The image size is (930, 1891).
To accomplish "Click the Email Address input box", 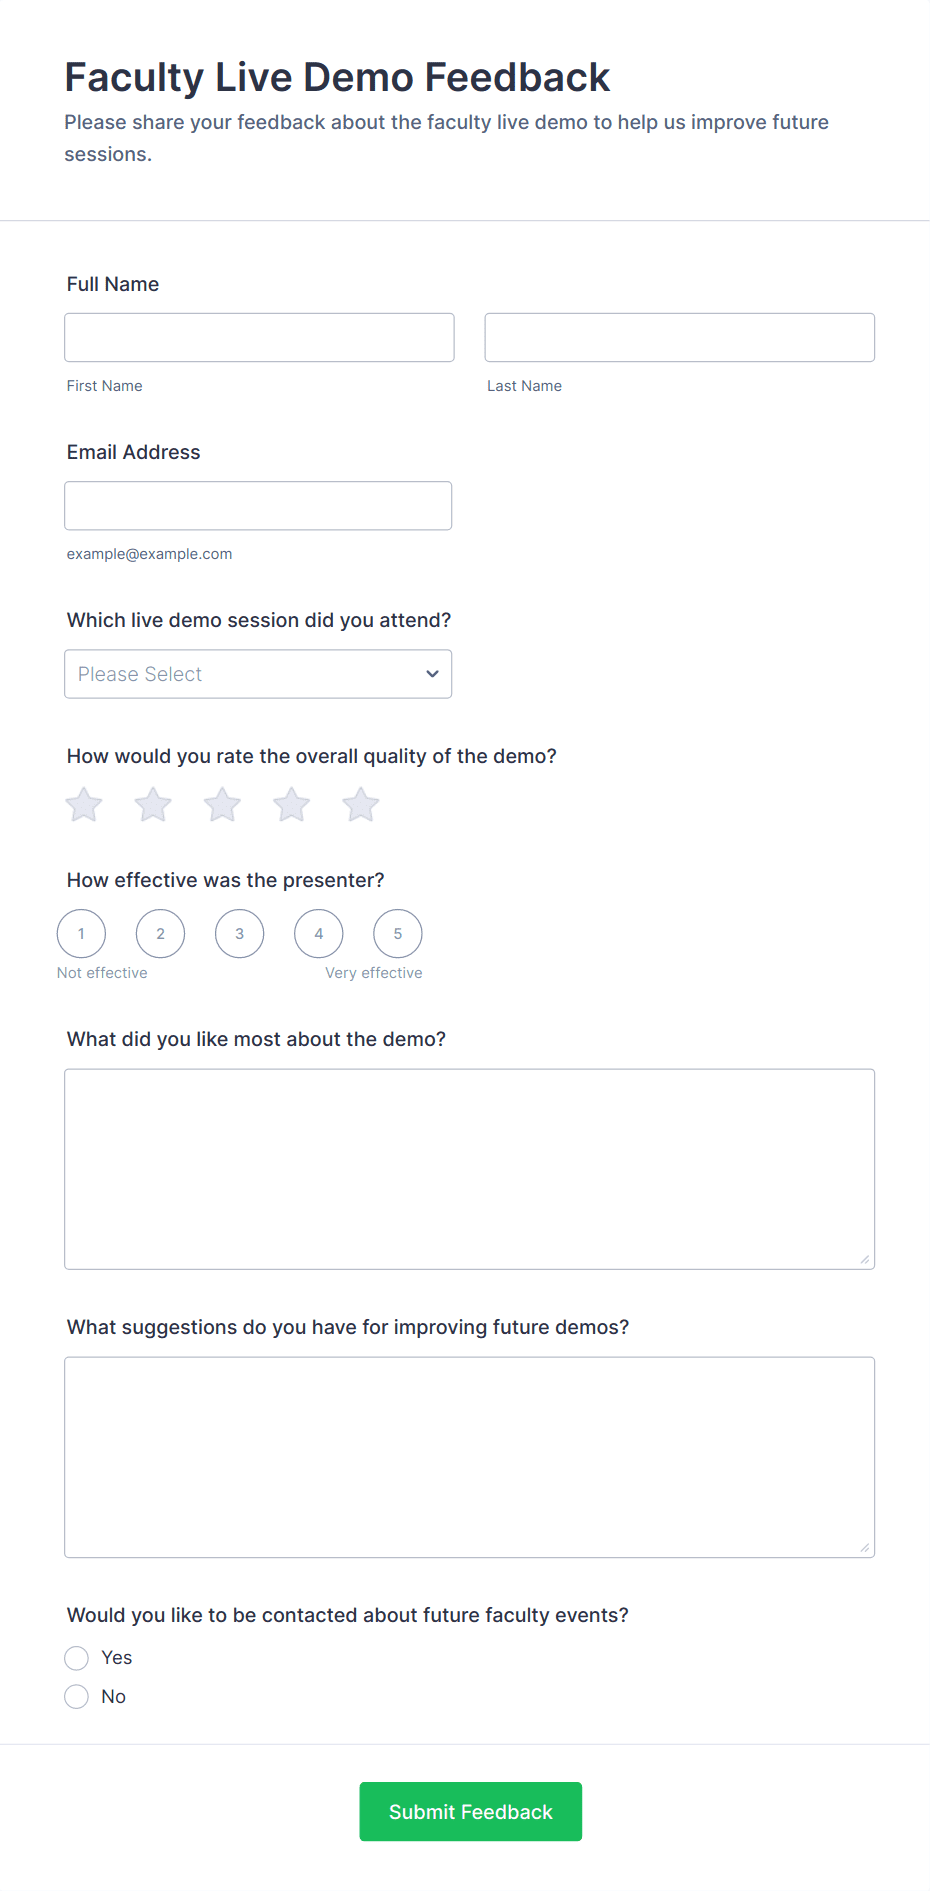I will [x=258, y=506].
